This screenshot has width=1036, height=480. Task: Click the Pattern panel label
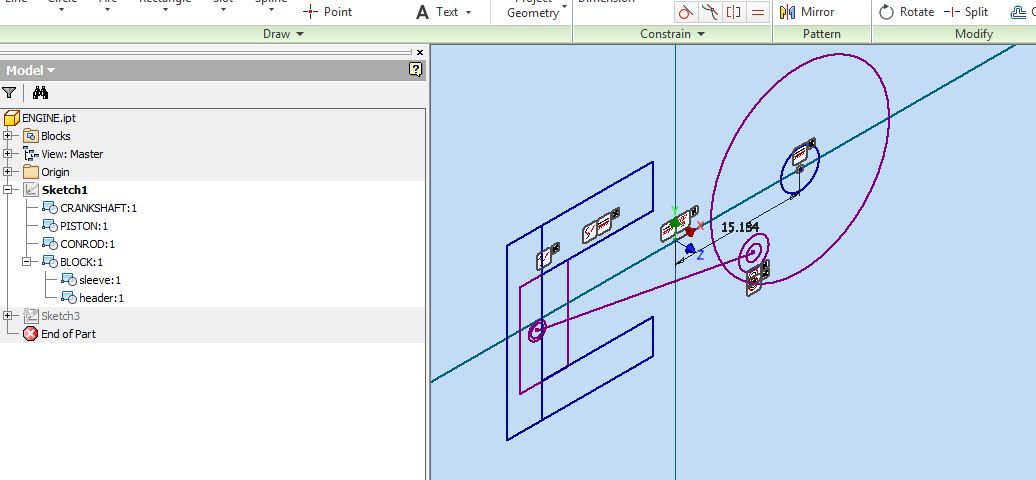pyautogui.click(x=821, y=34)
